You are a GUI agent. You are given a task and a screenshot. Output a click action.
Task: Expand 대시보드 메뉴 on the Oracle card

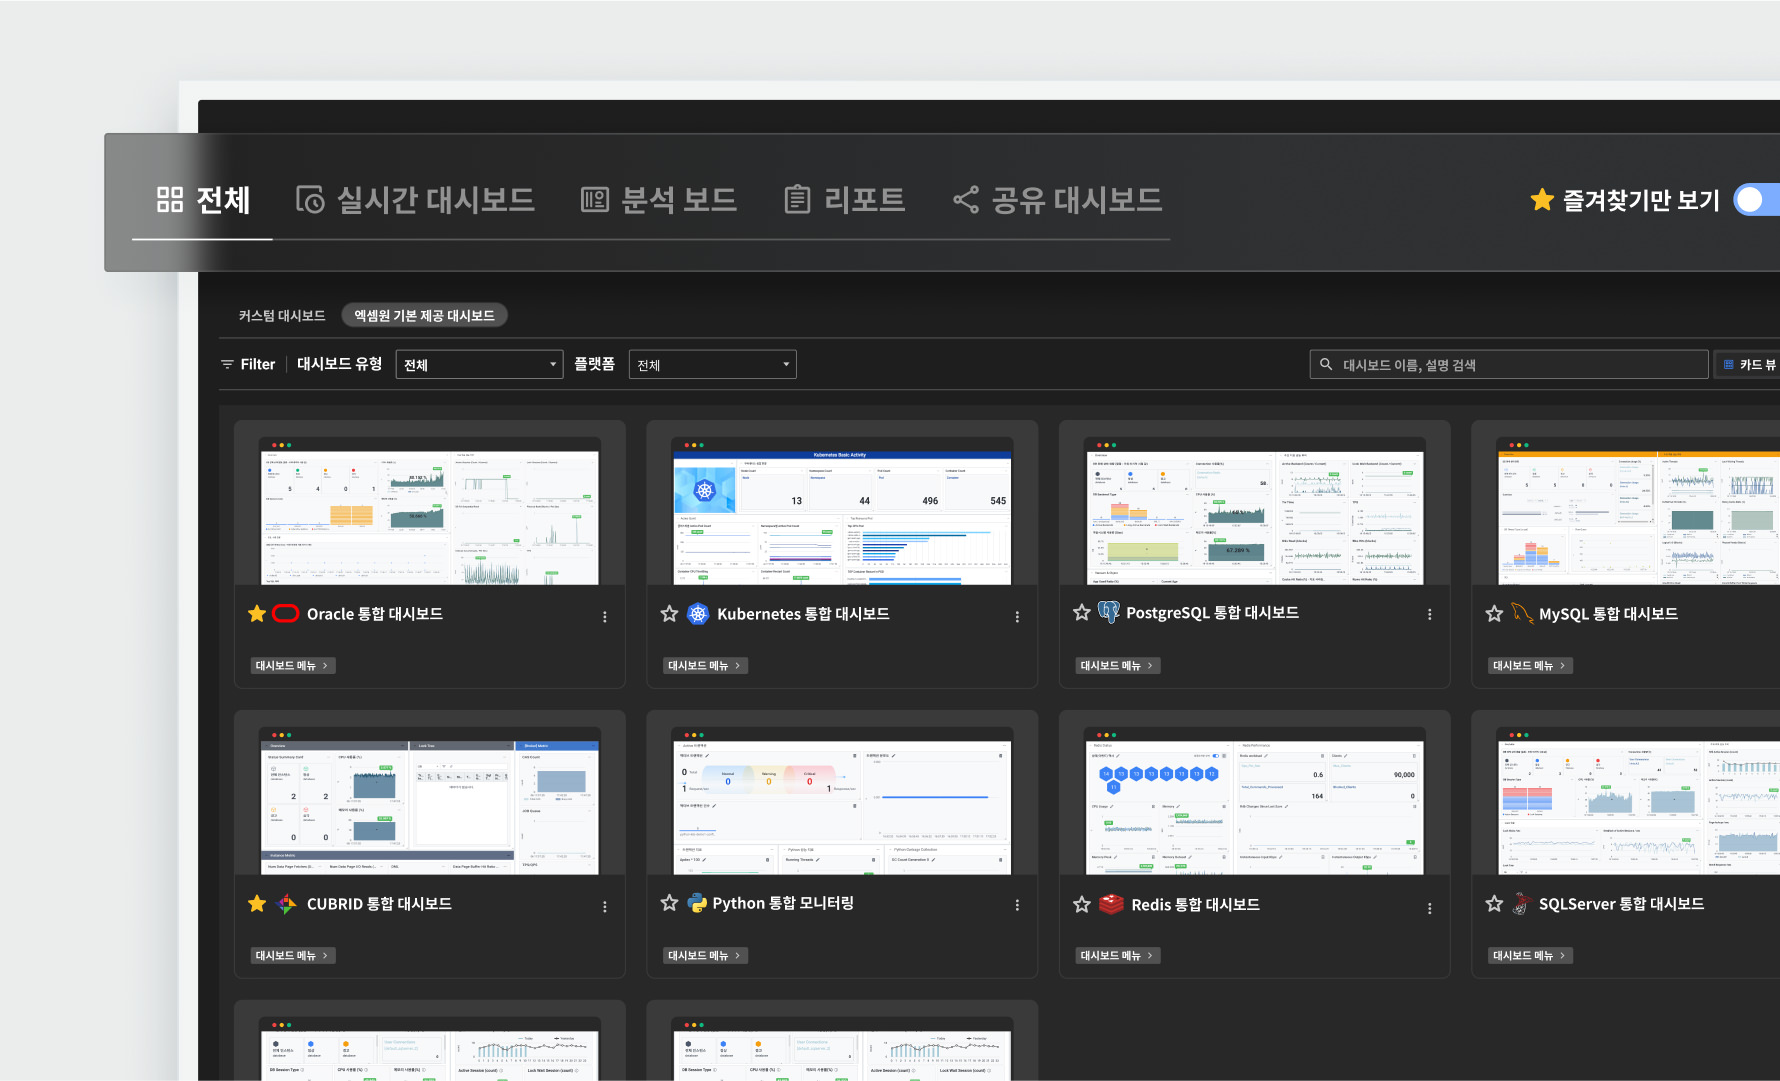coord(292,666)
